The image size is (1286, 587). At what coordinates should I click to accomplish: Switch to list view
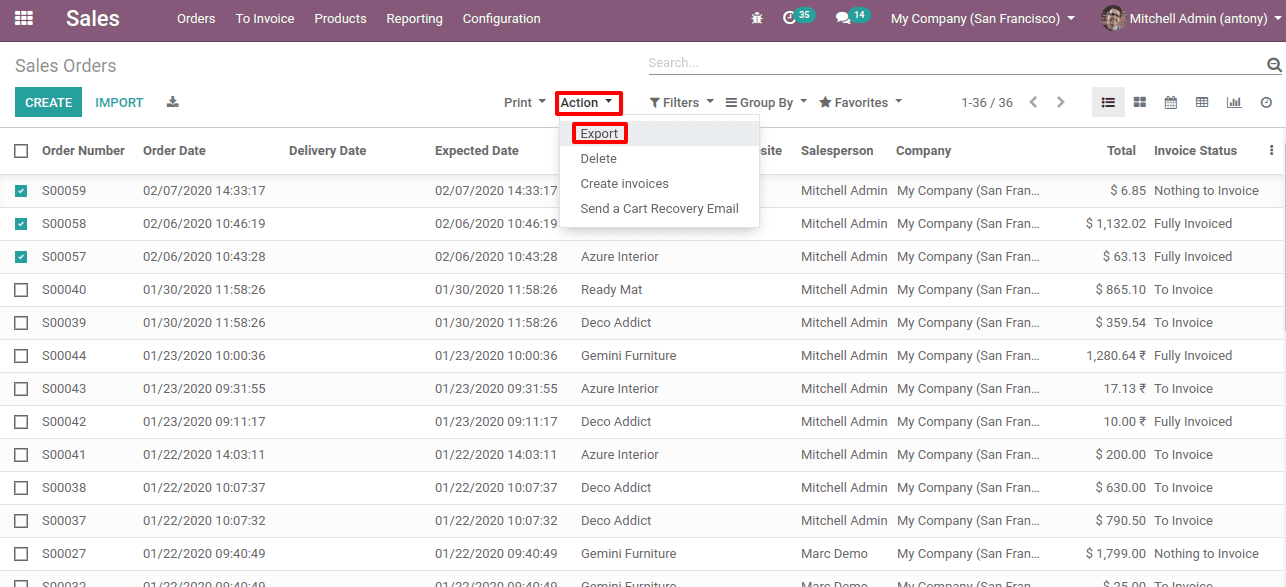pyautogui.click(x=1108, y=102)
